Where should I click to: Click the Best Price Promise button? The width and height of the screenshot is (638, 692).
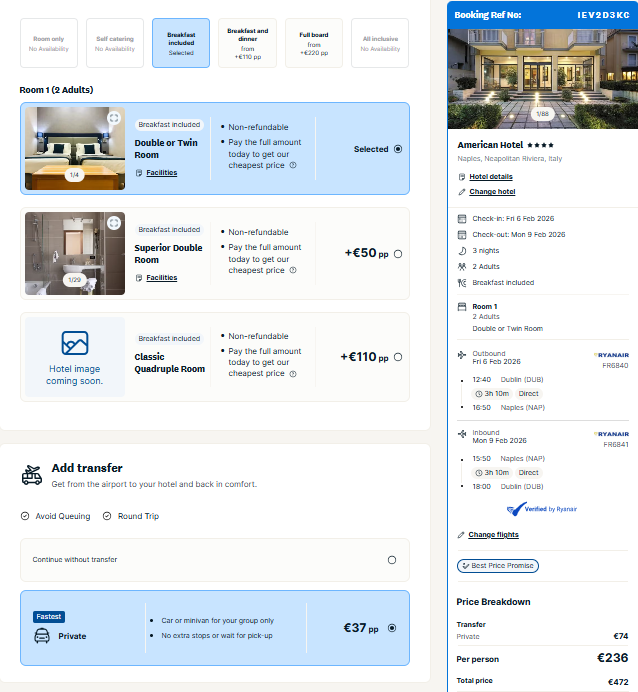click(x=498, y=566)
